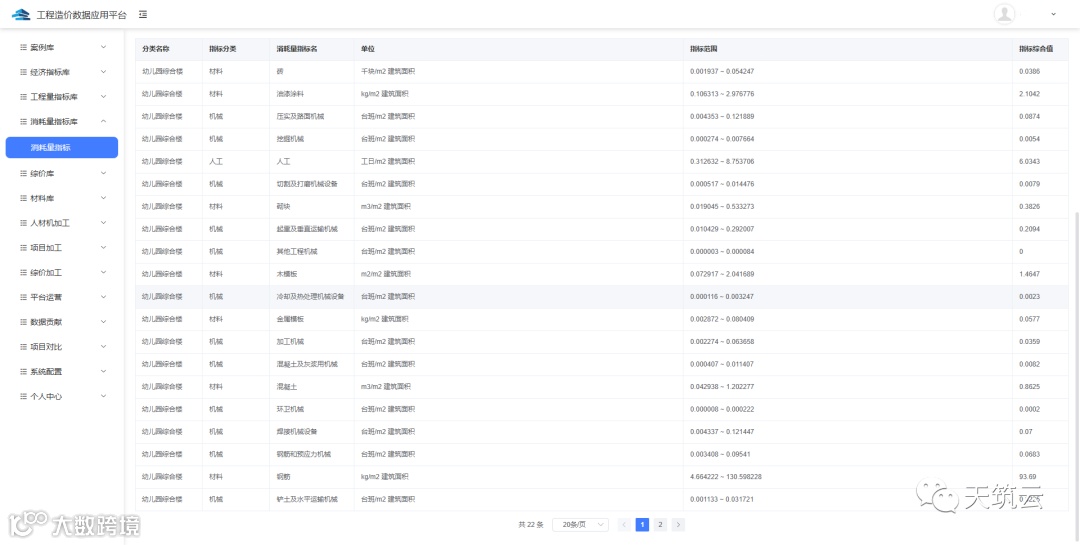
Task: Select the 切割及打磨机械设备 cell
Action: [311, 184]
